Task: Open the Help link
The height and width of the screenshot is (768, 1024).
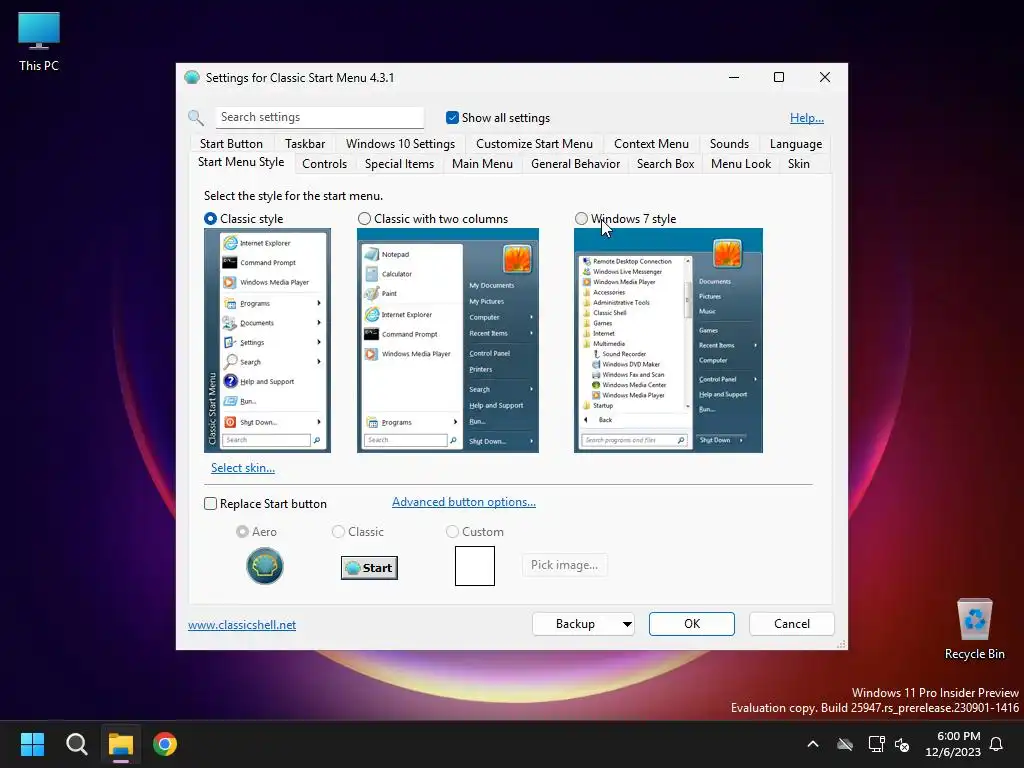Action: pyautogui.click(x=807, y=118)
